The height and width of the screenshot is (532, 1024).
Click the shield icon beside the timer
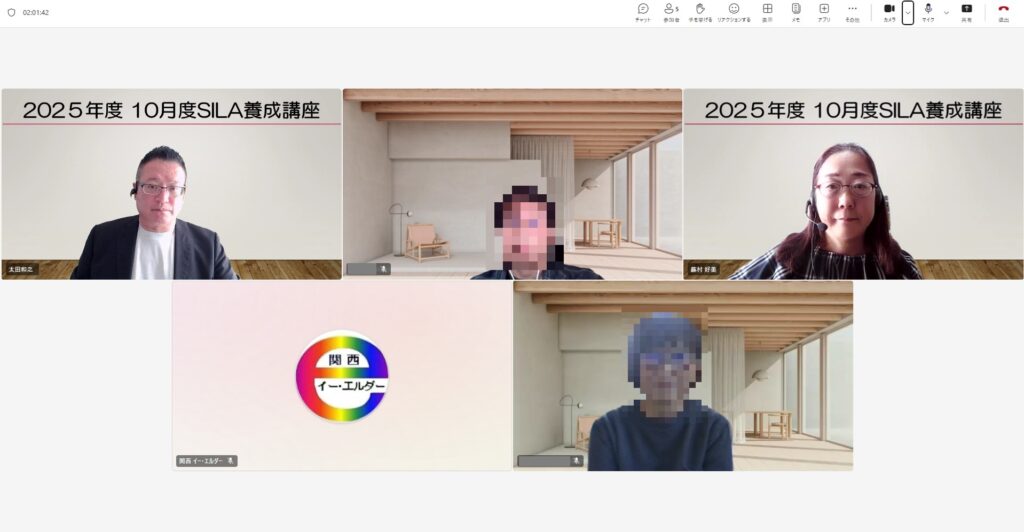[x=12, y=13]
